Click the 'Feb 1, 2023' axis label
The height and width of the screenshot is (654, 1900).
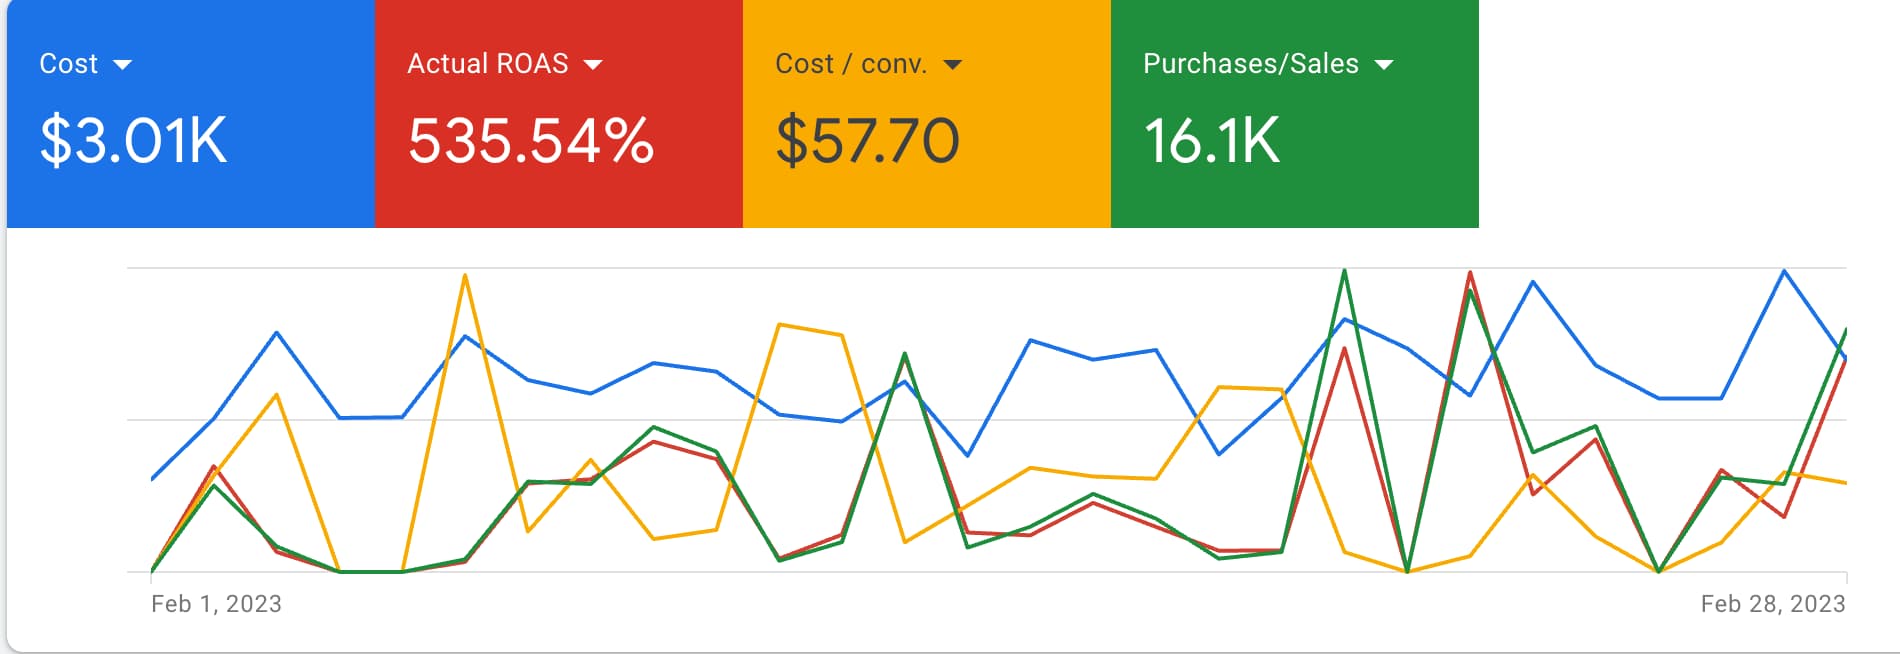[216, 604]
